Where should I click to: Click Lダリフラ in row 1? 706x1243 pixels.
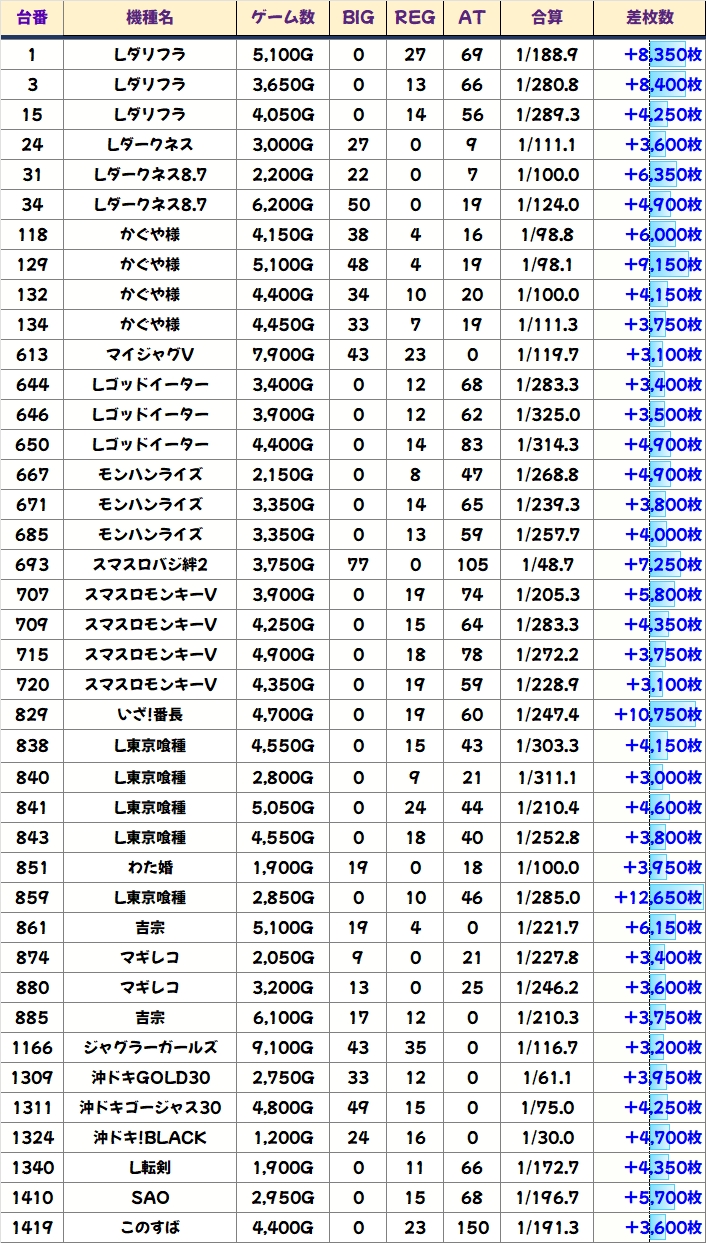(x=150, y=54)
